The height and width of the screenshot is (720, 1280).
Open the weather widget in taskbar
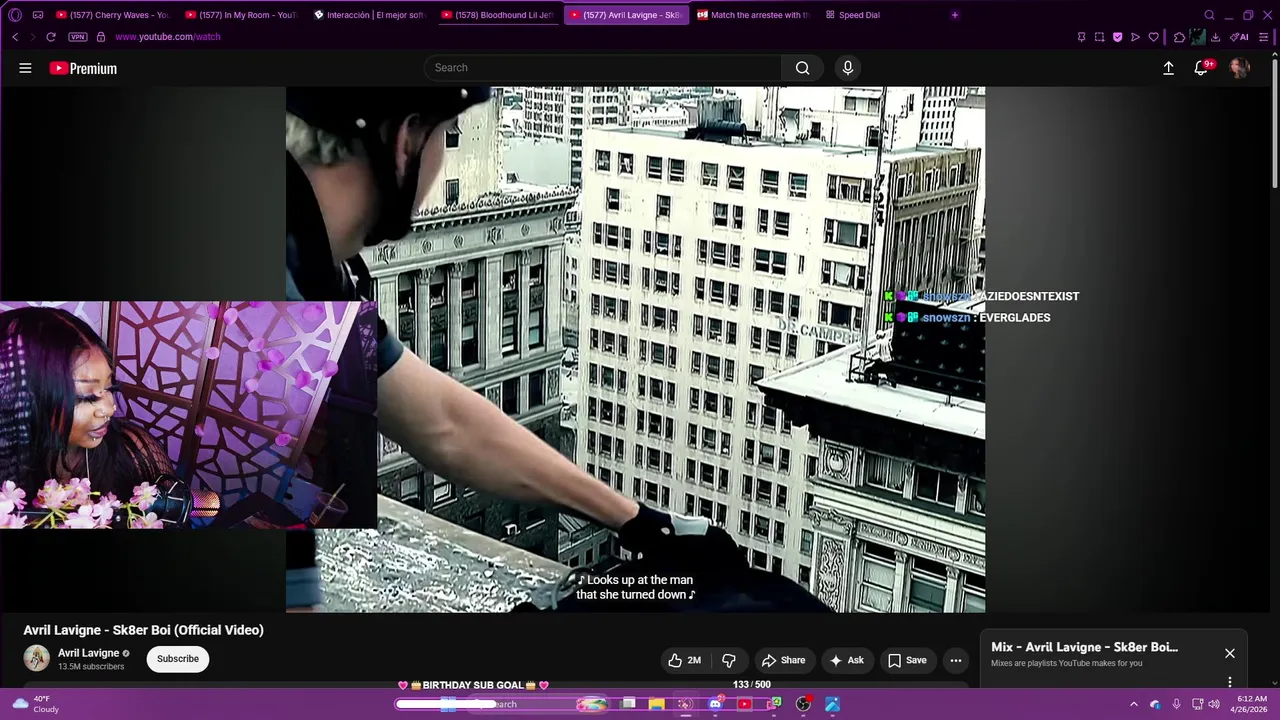point(36,704)
